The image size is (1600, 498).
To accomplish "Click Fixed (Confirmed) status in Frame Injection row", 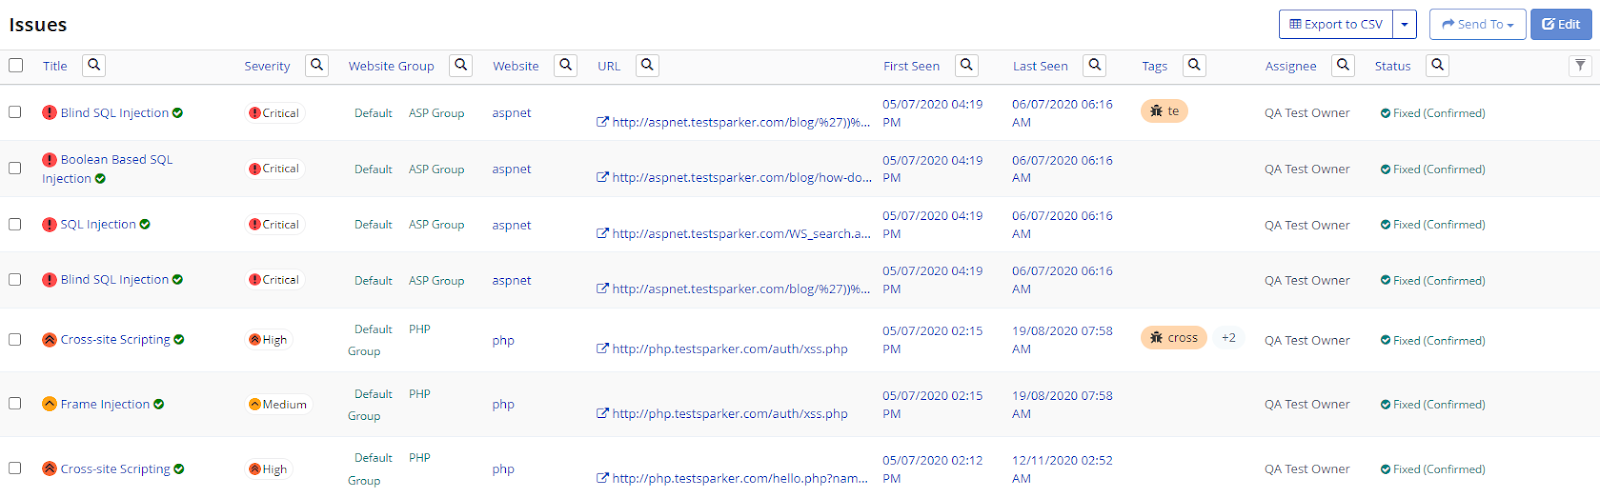I will (1433, 404).
